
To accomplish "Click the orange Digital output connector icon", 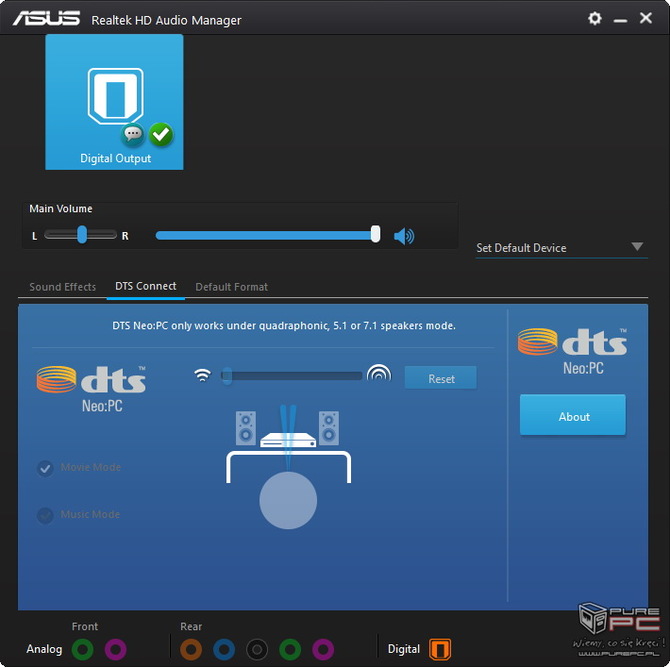I will pos(440,649).
